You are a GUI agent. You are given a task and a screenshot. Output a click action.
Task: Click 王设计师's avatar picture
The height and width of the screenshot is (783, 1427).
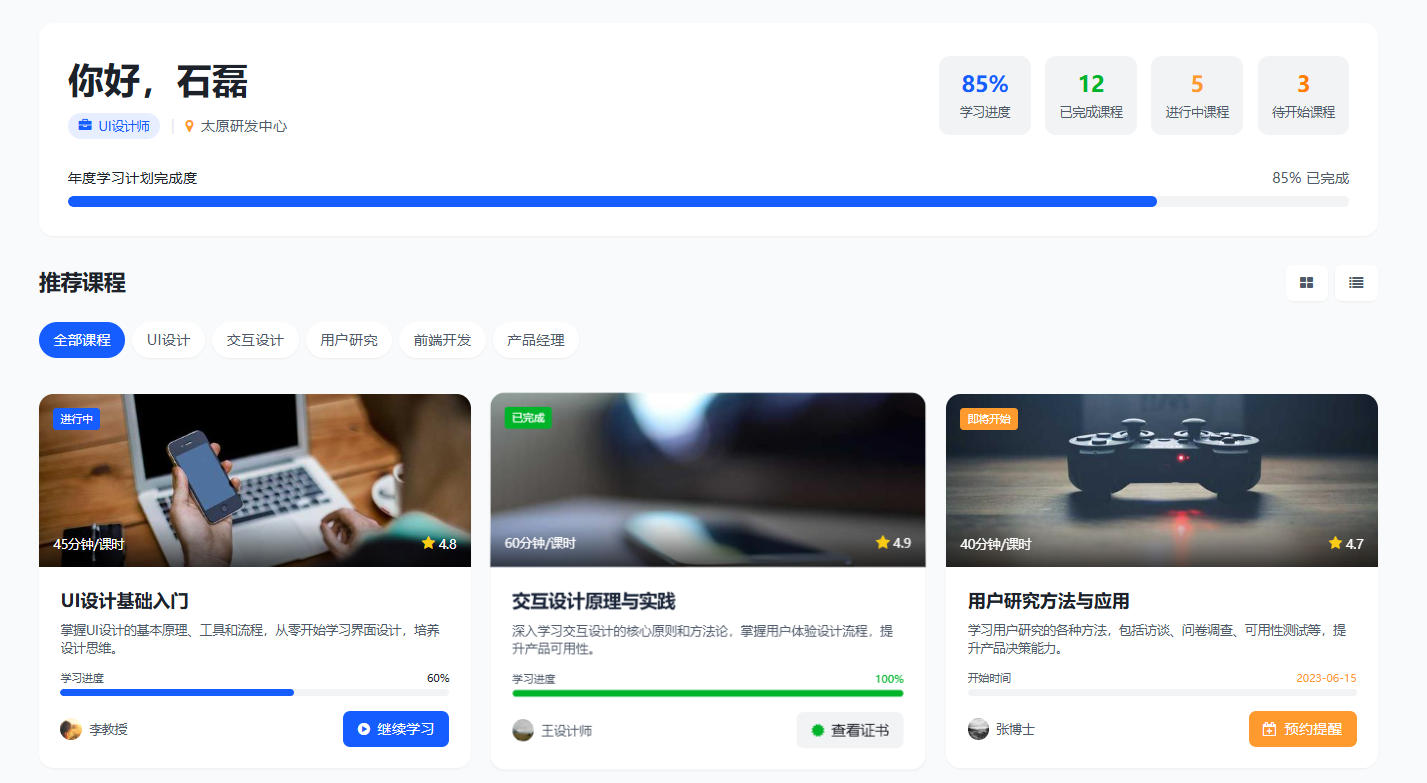pos(523,730)
